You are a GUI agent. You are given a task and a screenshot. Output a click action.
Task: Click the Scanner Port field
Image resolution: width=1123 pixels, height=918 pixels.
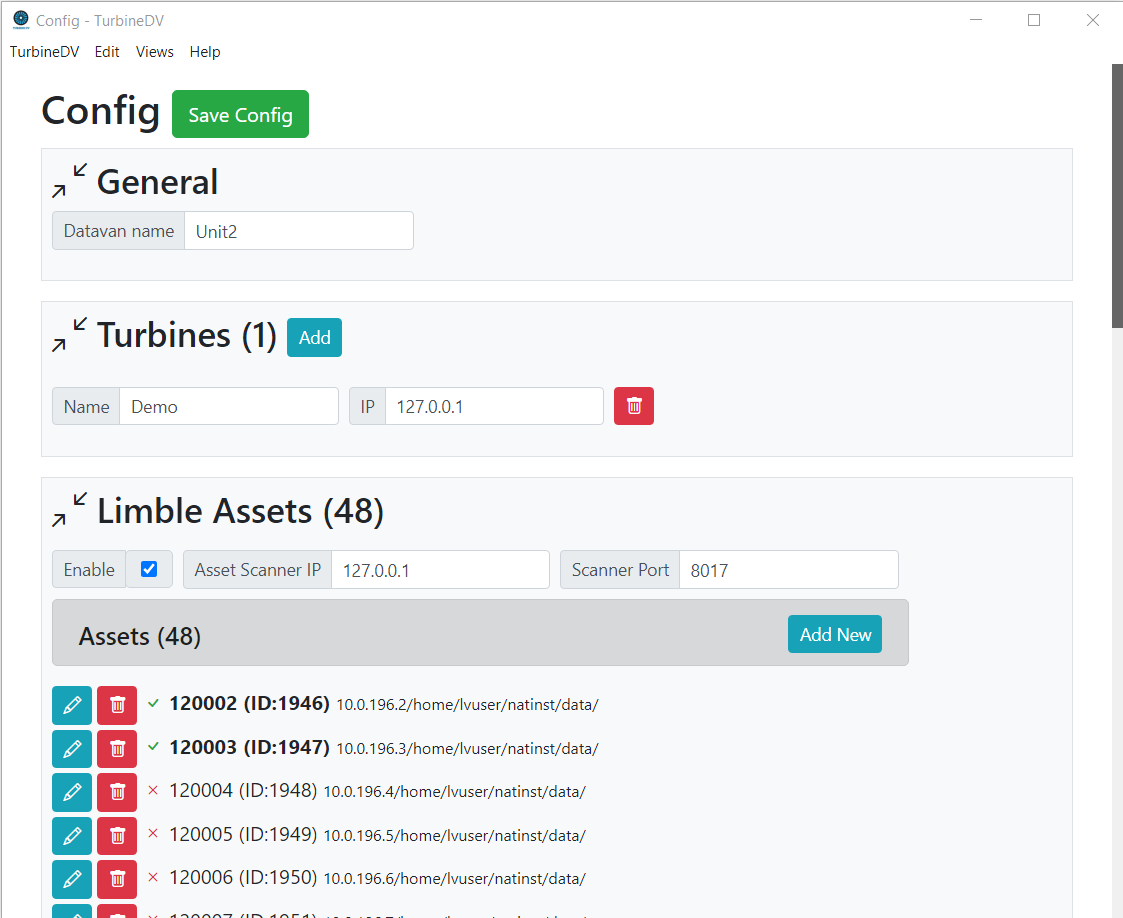789,570
